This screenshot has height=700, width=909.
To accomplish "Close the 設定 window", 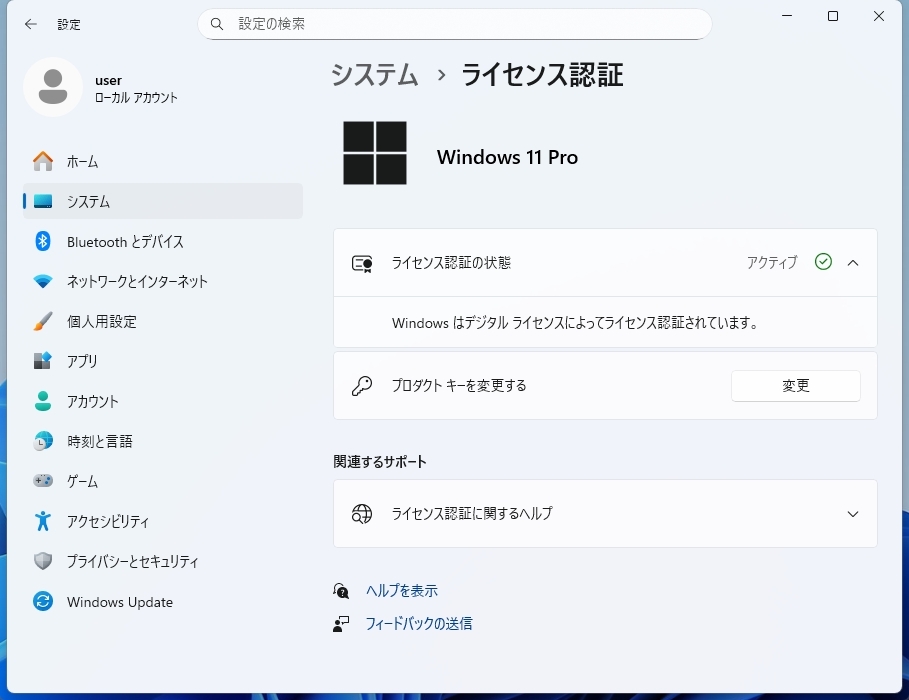I will pos(879,16).
